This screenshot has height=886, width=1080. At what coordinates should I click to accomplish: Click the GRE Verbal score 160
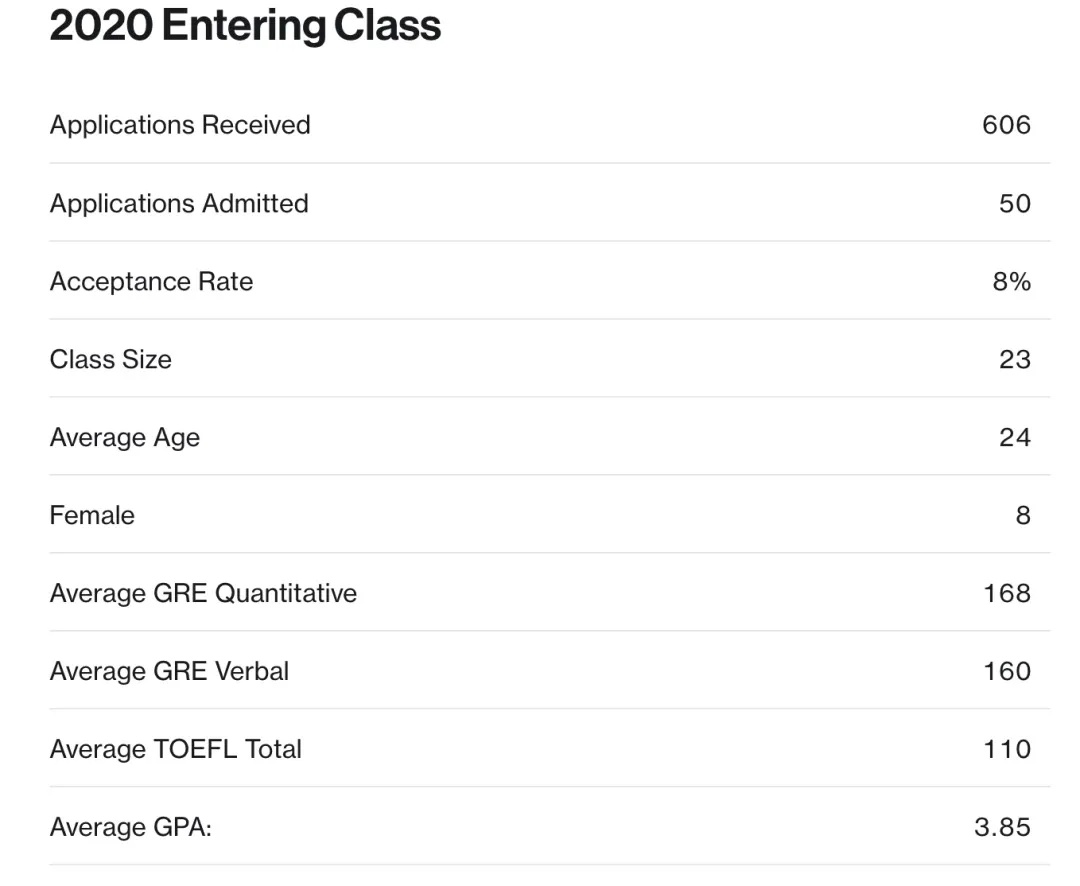click(x=1007, y=671)
